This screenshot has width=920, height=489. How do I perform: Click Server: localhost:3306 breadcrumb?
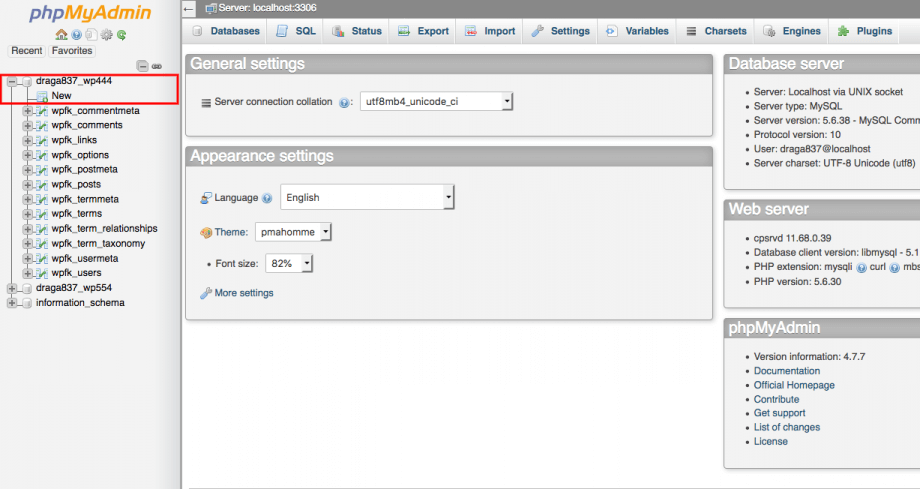coord(268,8)
